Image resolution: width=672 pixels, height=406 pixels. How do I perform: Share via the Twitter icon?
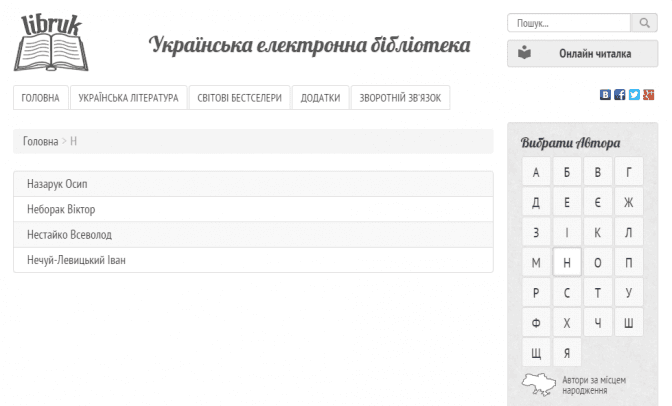[634, 95]
